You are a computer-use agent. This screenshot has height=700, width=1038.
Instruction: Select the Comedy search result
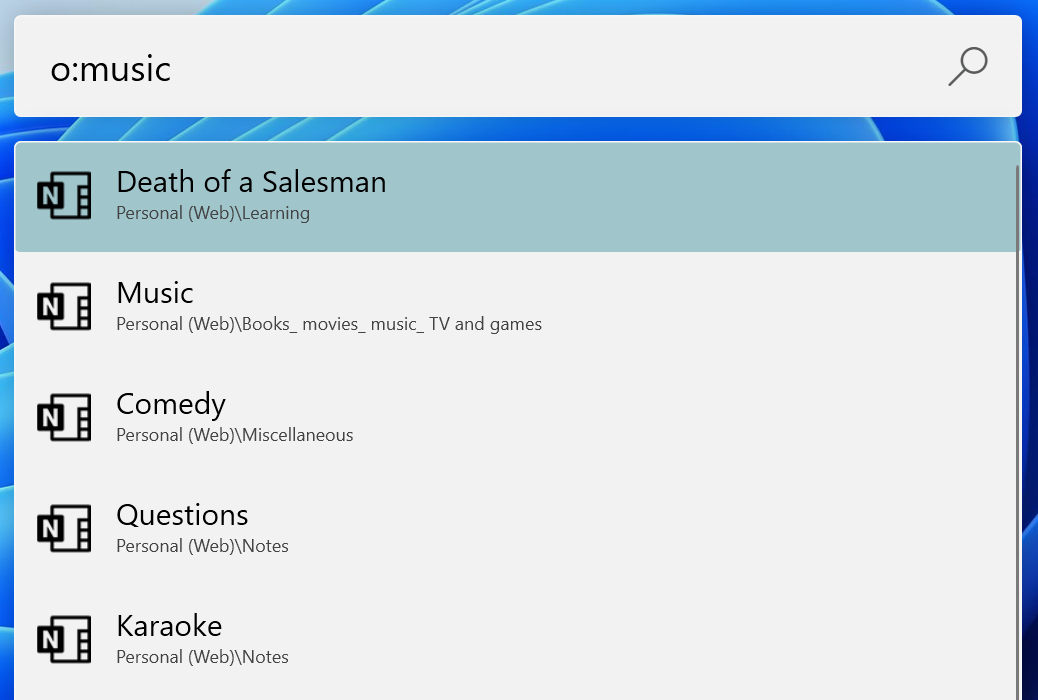[171, 405]
